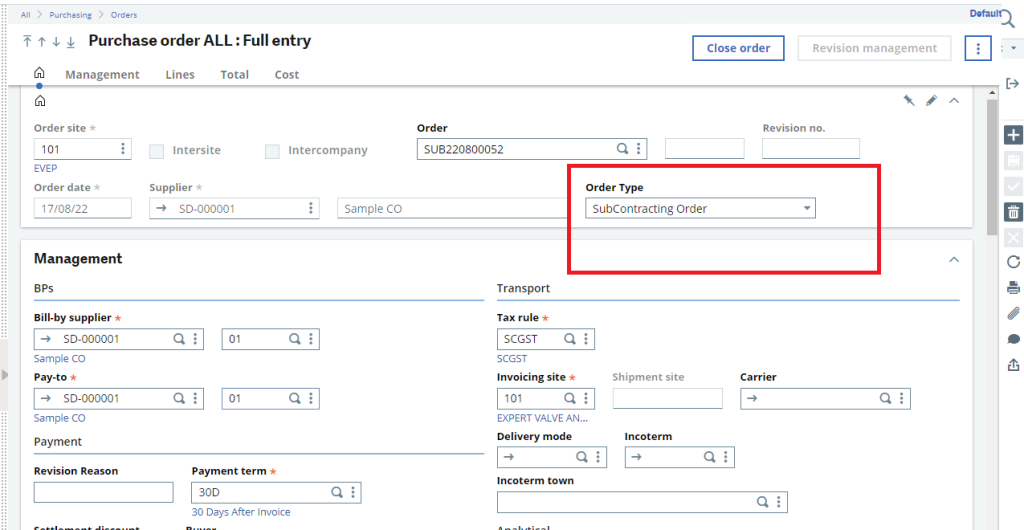Screen dimensions: 1024x530
Task: Click the 'SCGST' text below the Tax rule field
Action: [x=512, y=359]
